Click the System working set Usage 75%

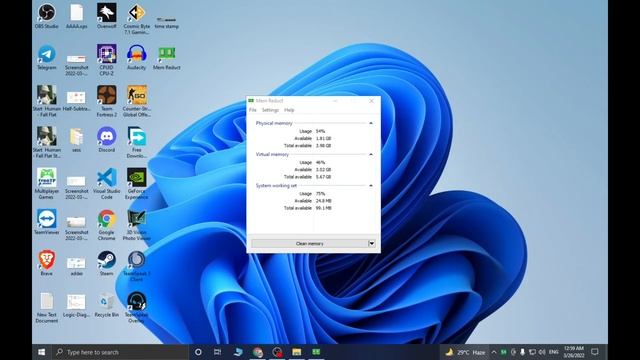320,194
